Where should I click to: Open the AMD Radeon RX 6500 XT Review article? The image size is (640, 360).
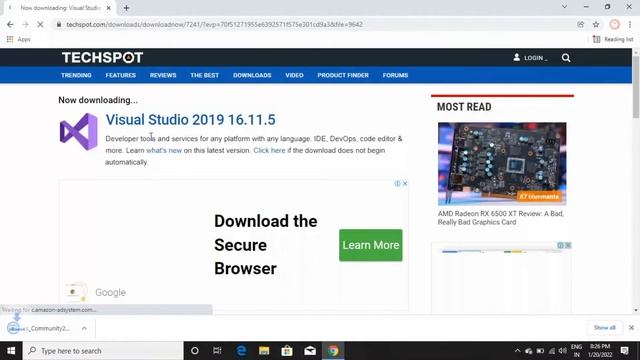(501, 218)
